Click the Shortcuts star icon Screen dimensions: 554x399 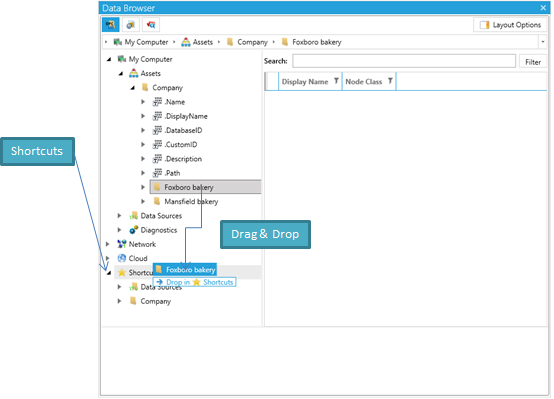click(x=122, y=272)
